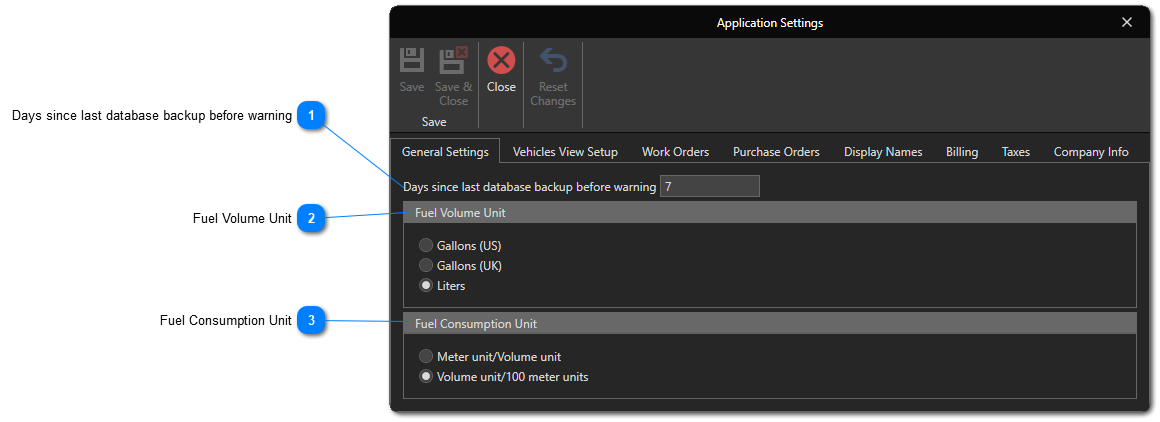Click the Save & Close icon
The height and width of the screenshot is (422, 1160).
tap(453, 62)
